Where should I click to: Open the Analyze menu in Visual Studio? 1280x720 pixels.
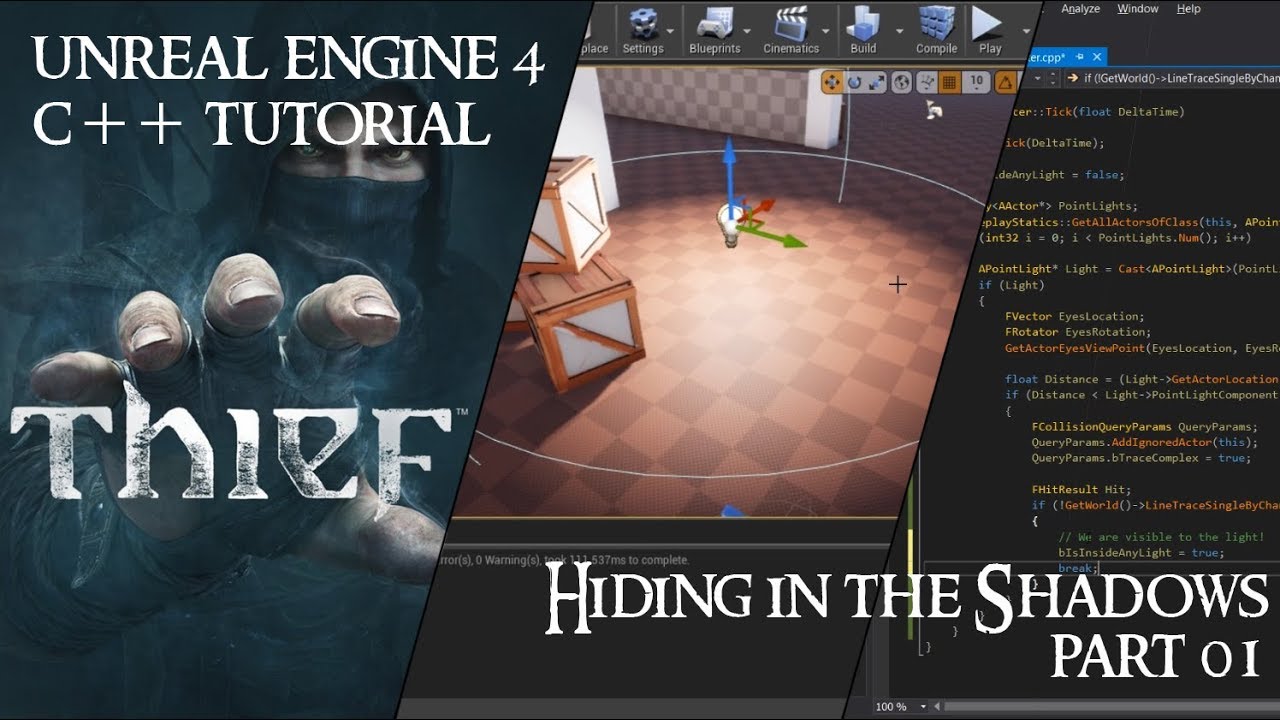pos(1080,9)
